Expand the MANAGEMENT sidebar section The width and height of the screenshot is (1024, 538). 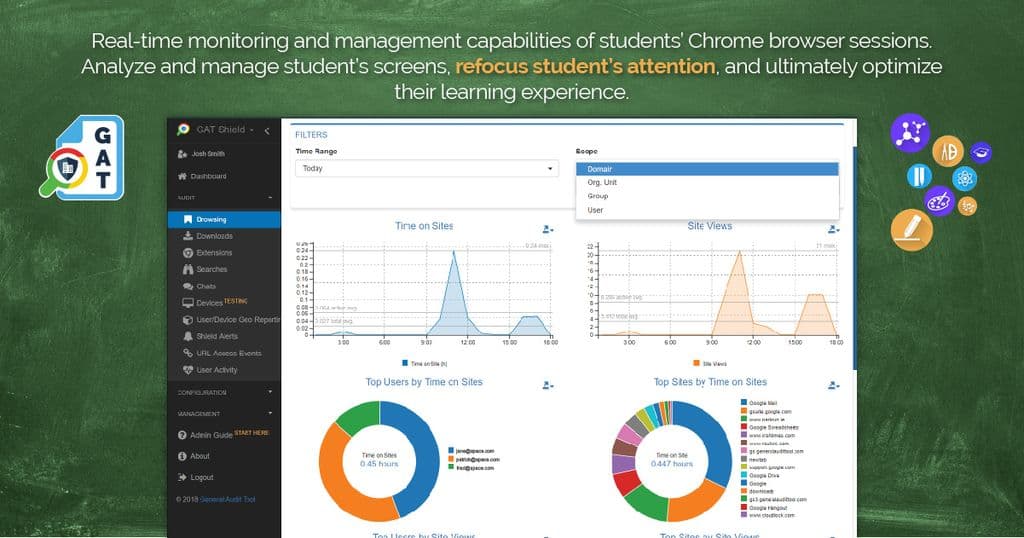click(224, 414)
